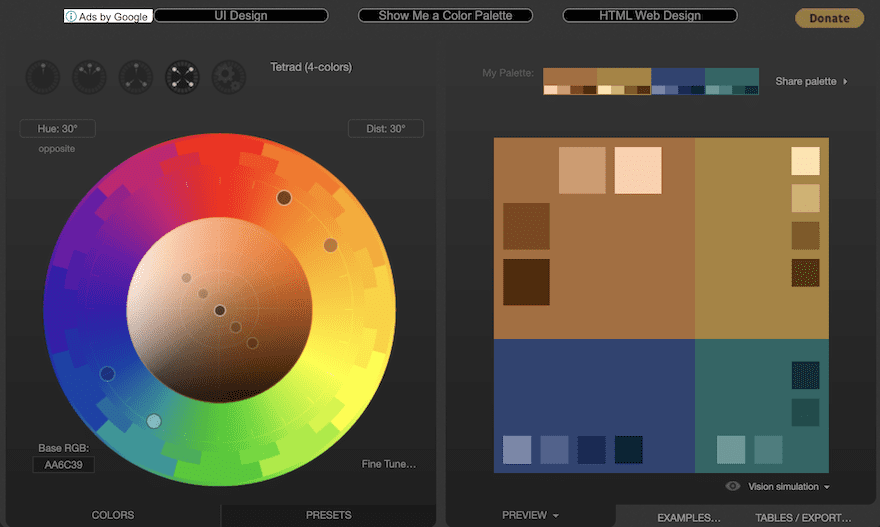Open the Tables / Export tab

point(803,518)
